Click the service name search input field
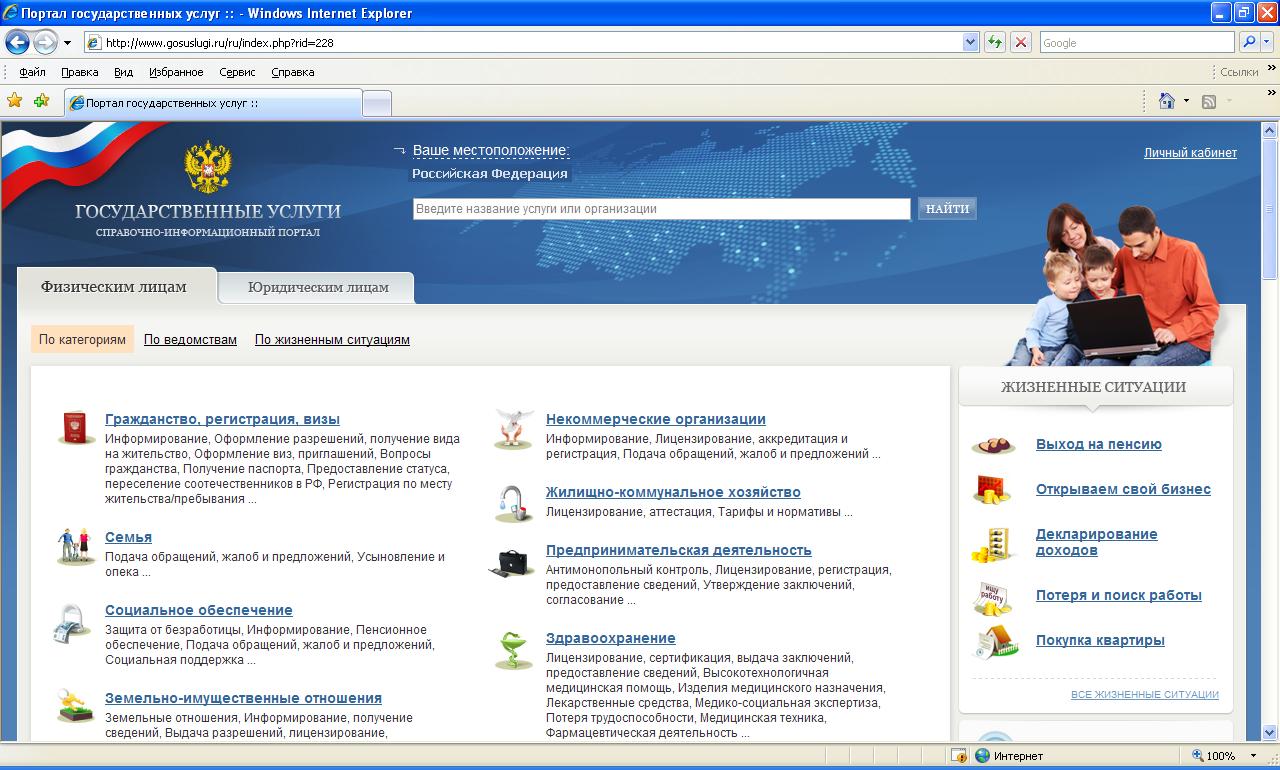The height and width of the screenshot is (770, 1280). (661, 209)
